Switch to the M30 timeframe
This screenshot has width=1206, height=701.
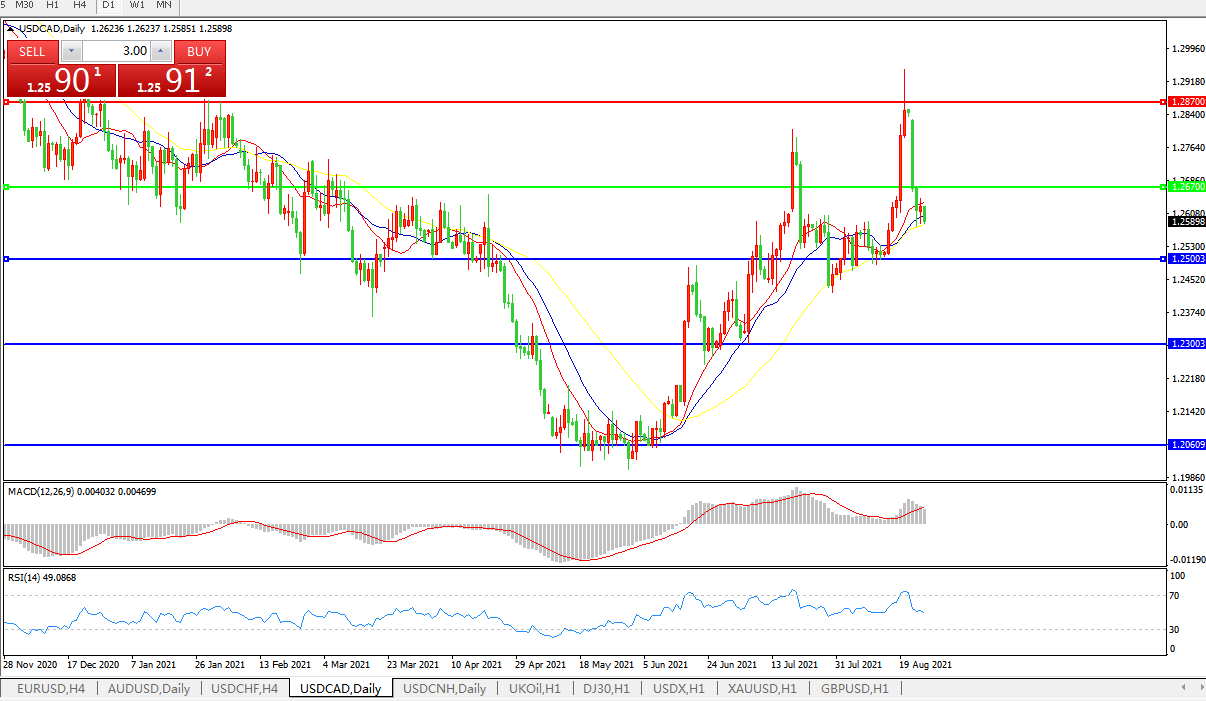click(x=25, y=5)
